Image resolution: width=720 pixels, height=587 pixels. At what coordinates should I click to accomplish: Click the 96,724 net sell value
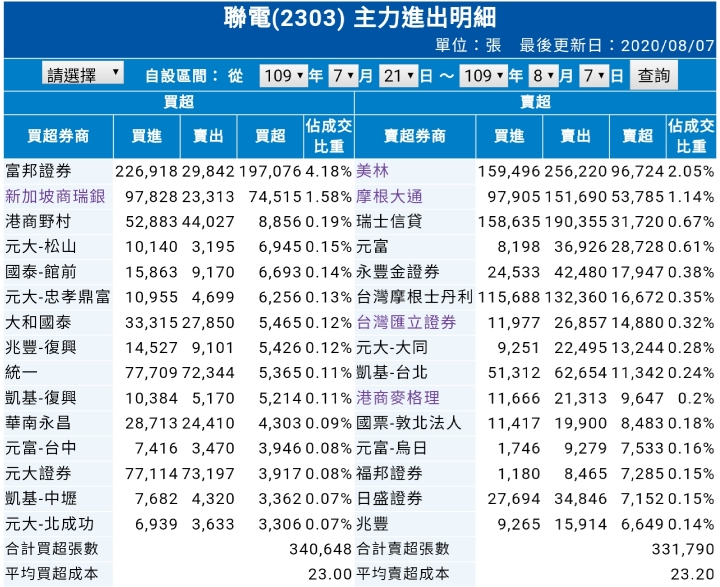pos(637,171)
